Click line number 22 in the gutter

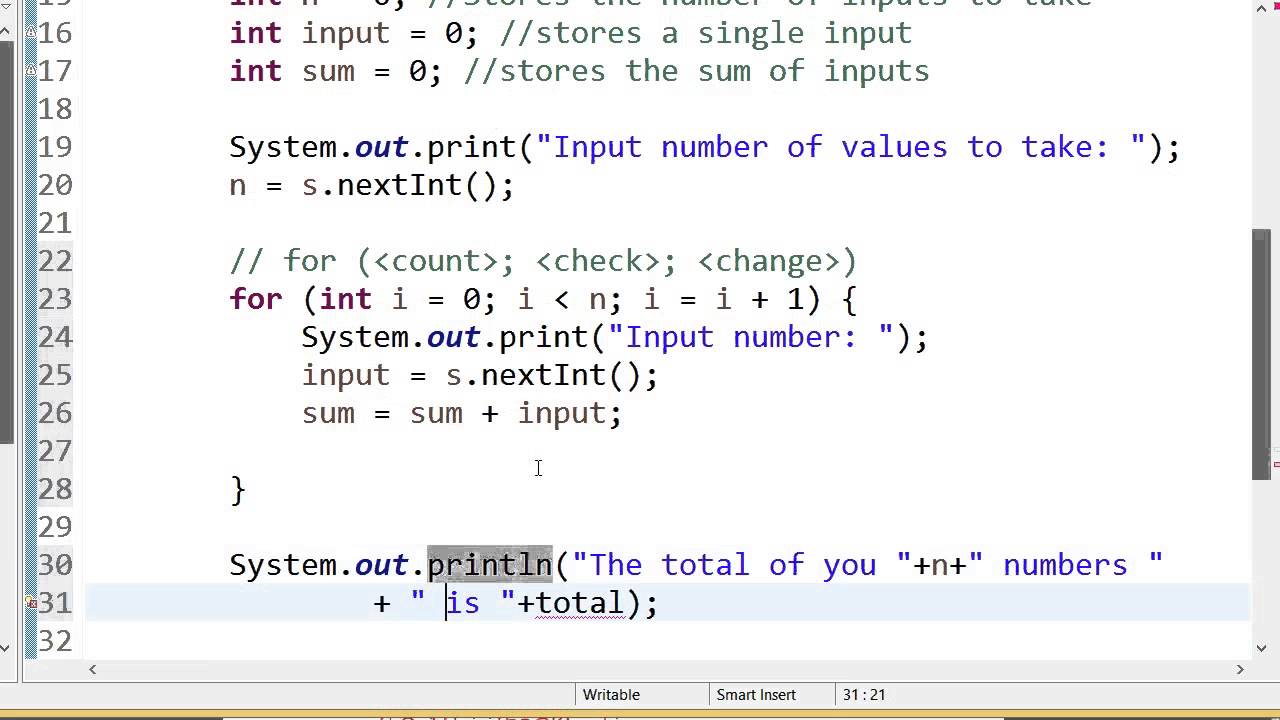tap(55, 261)
